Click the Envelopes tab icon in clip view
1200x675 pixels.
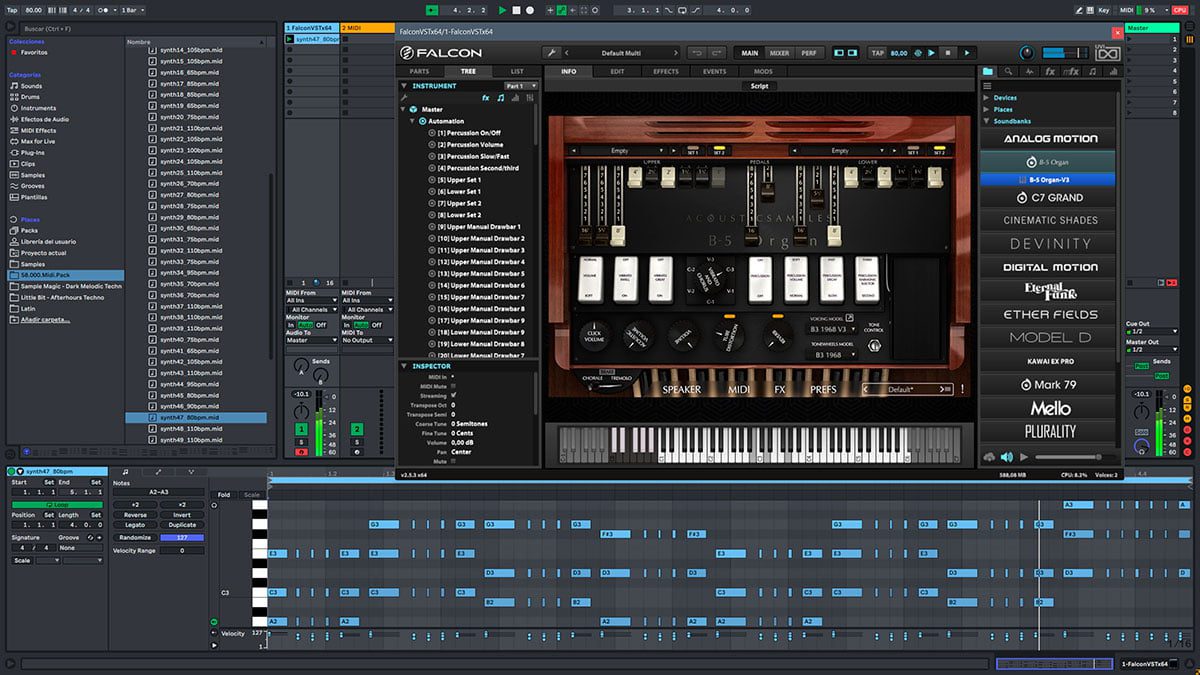(159, 471)
